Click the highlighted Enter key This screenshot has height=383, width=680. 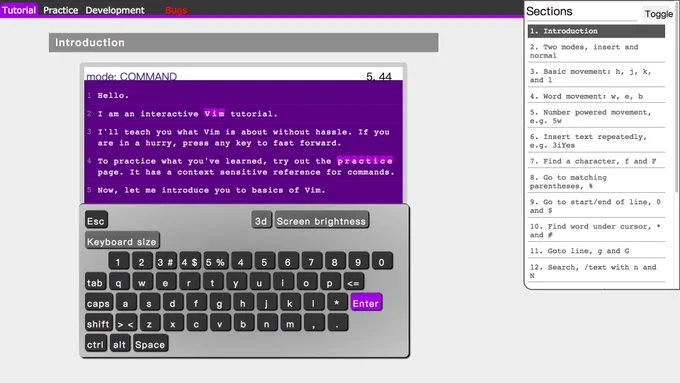[366, 303]
